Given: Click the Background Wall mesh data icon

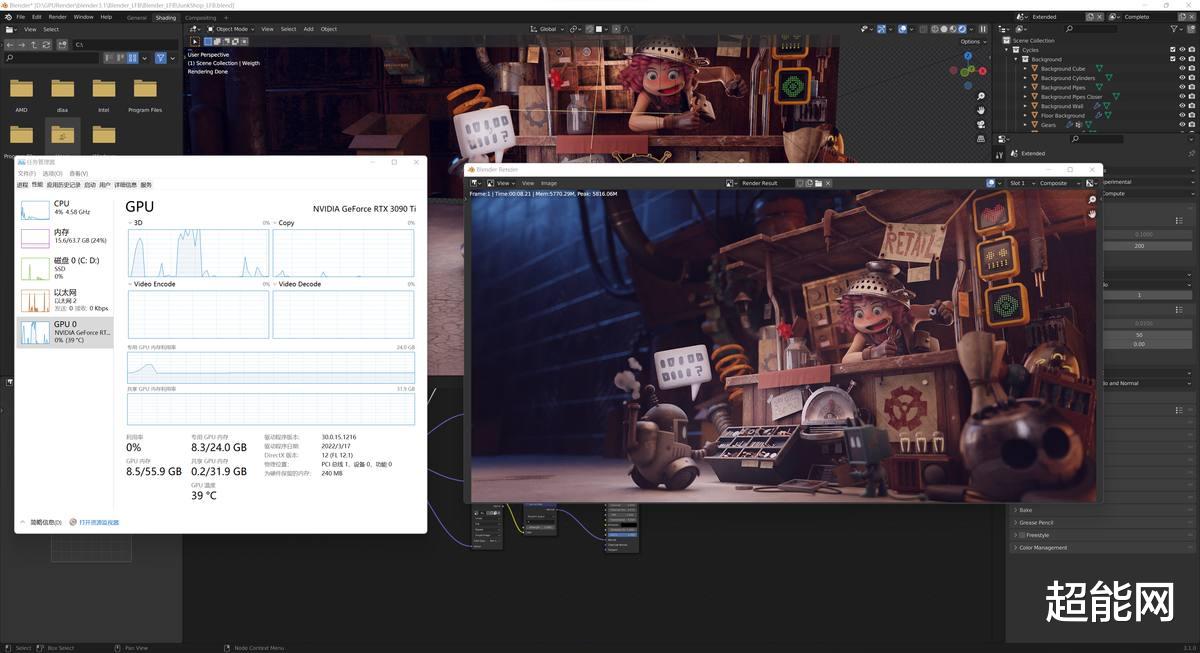Looking at the screenshot, I should [x=1106, y=106].
